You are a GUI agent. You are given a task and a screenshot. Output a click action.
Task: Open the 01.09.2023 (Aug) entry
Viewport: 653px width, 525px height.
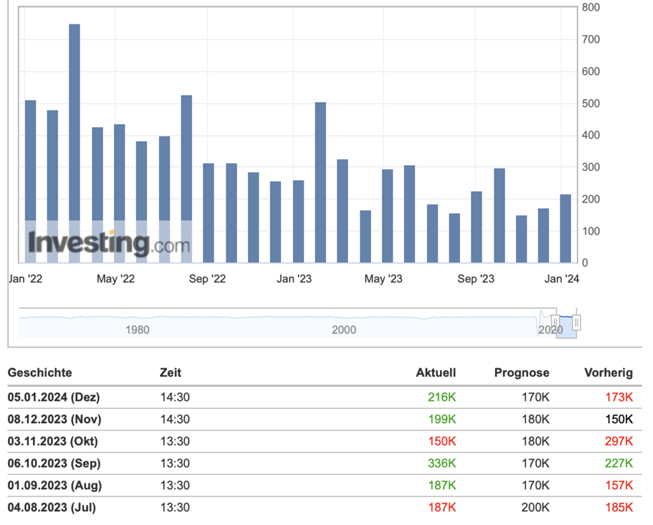(60, 485)
